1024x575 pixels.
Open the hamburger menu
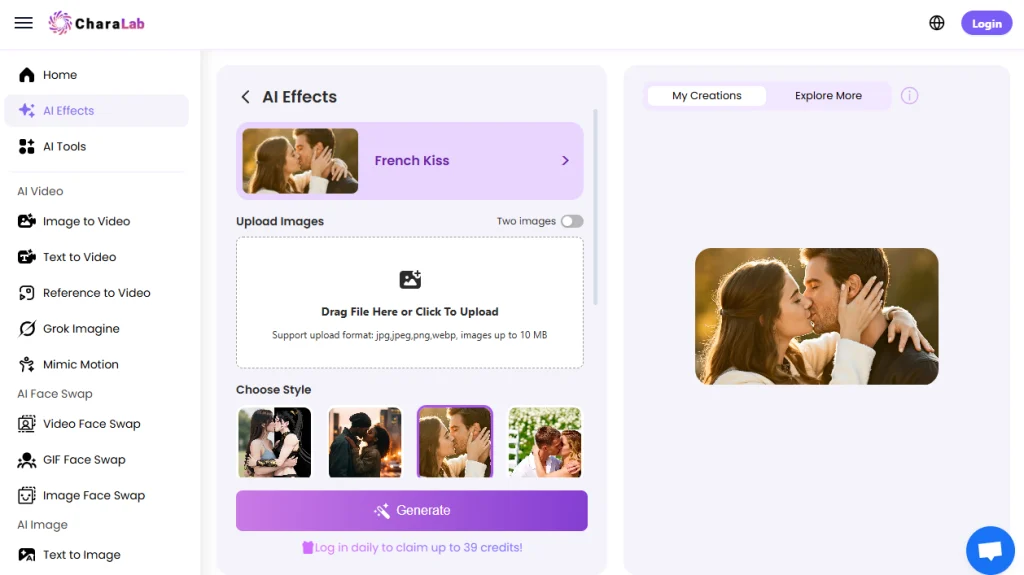(24, 23)
